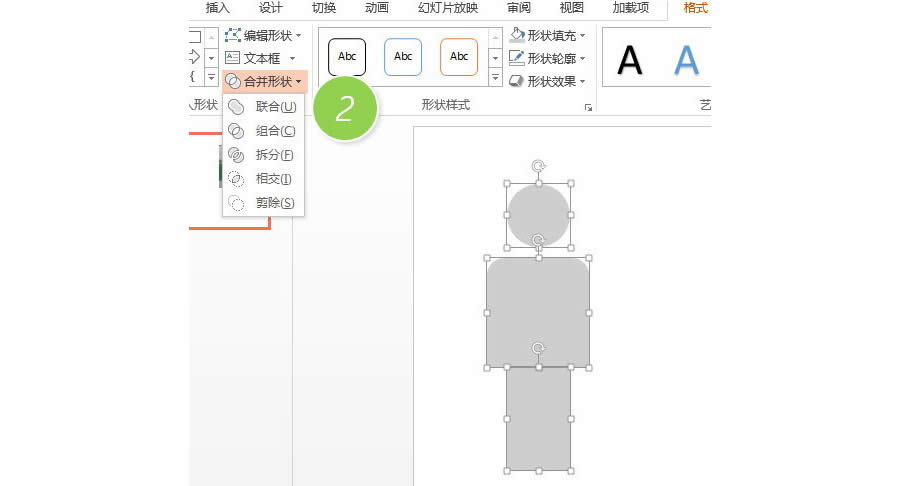
Task: Expand the insert shapes gallery
Action: click(211, 76)
